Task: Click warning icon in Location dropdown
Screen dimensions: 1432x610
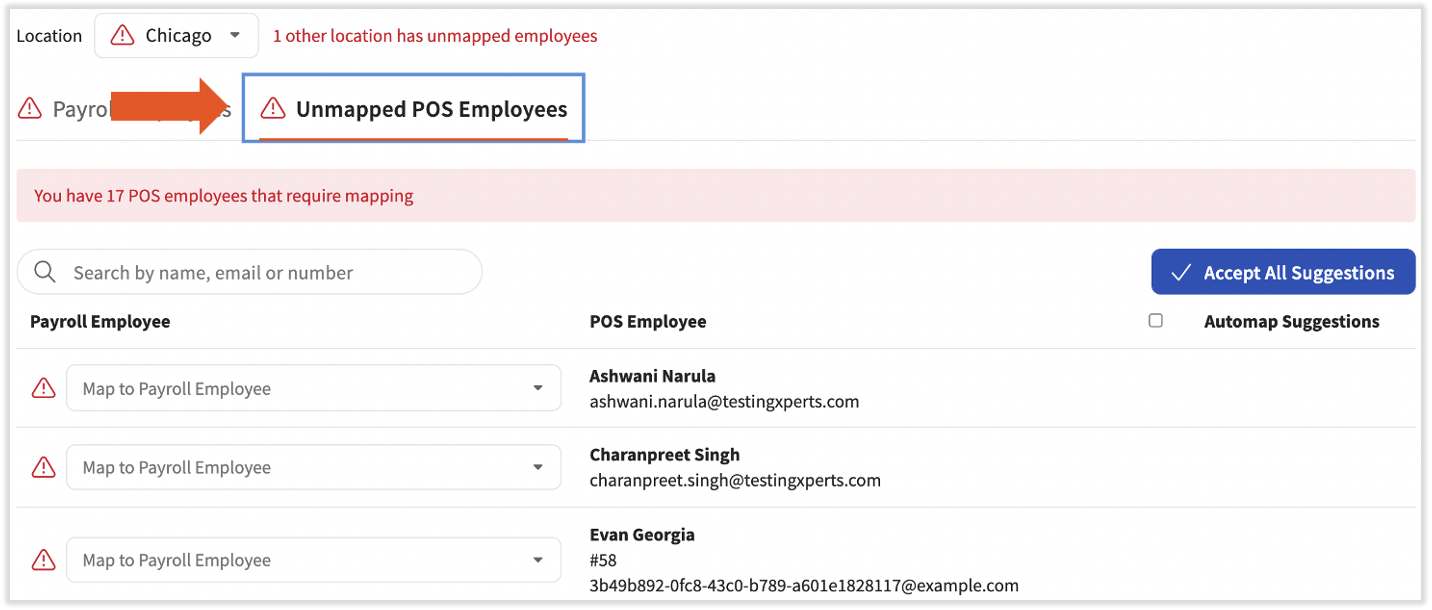Action: (x=122, y=36)
